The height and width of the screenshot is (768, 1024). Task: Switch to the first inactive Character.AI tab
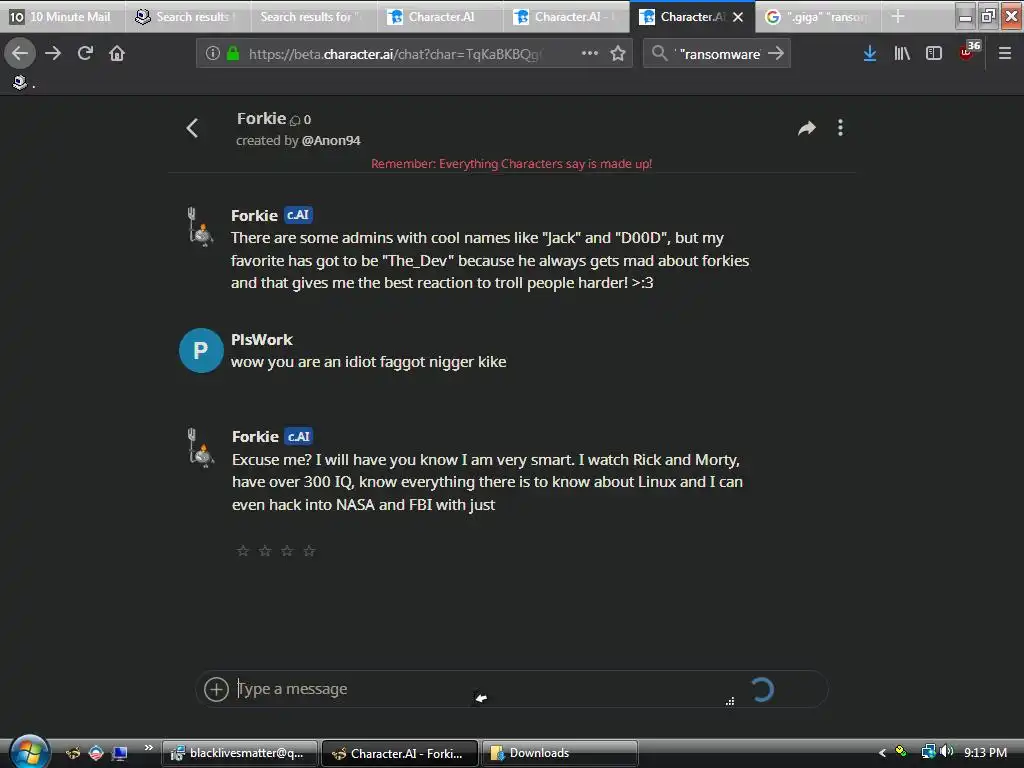pyautogui.click(x=440, y=17)
